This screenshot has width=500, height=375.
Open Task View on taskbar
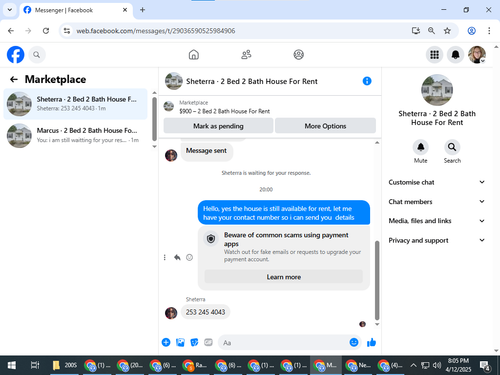[35, 365]
